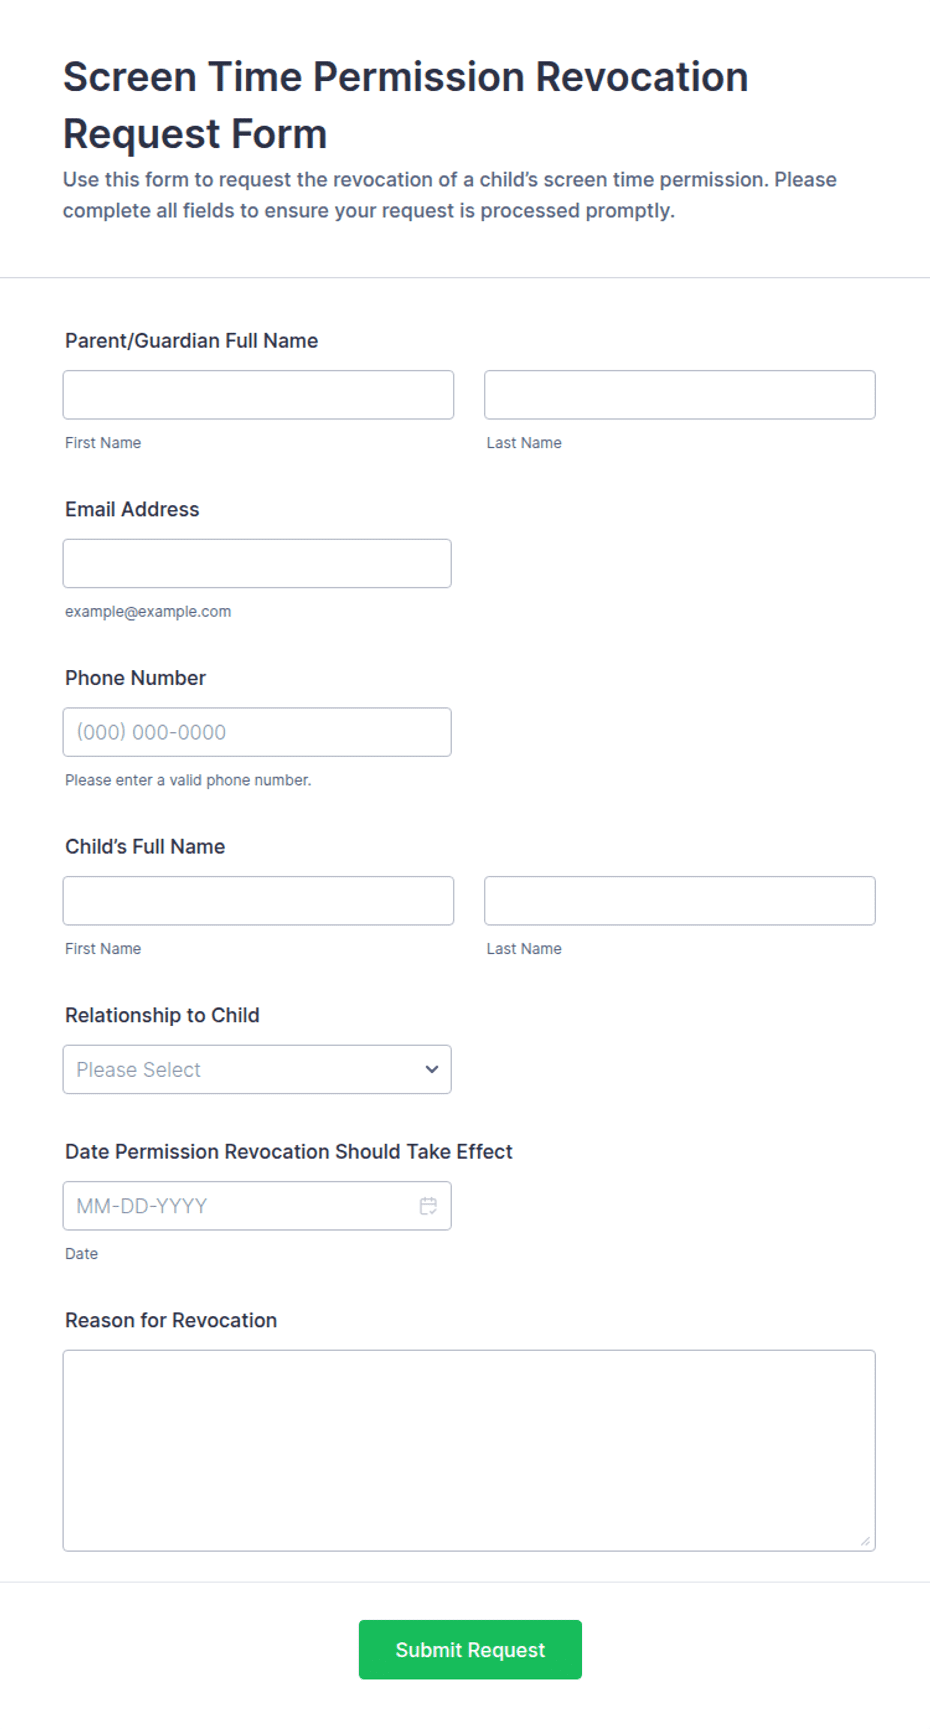Focus the Child's First Name field
The image size is (930, 1729).
coord(258,901)
